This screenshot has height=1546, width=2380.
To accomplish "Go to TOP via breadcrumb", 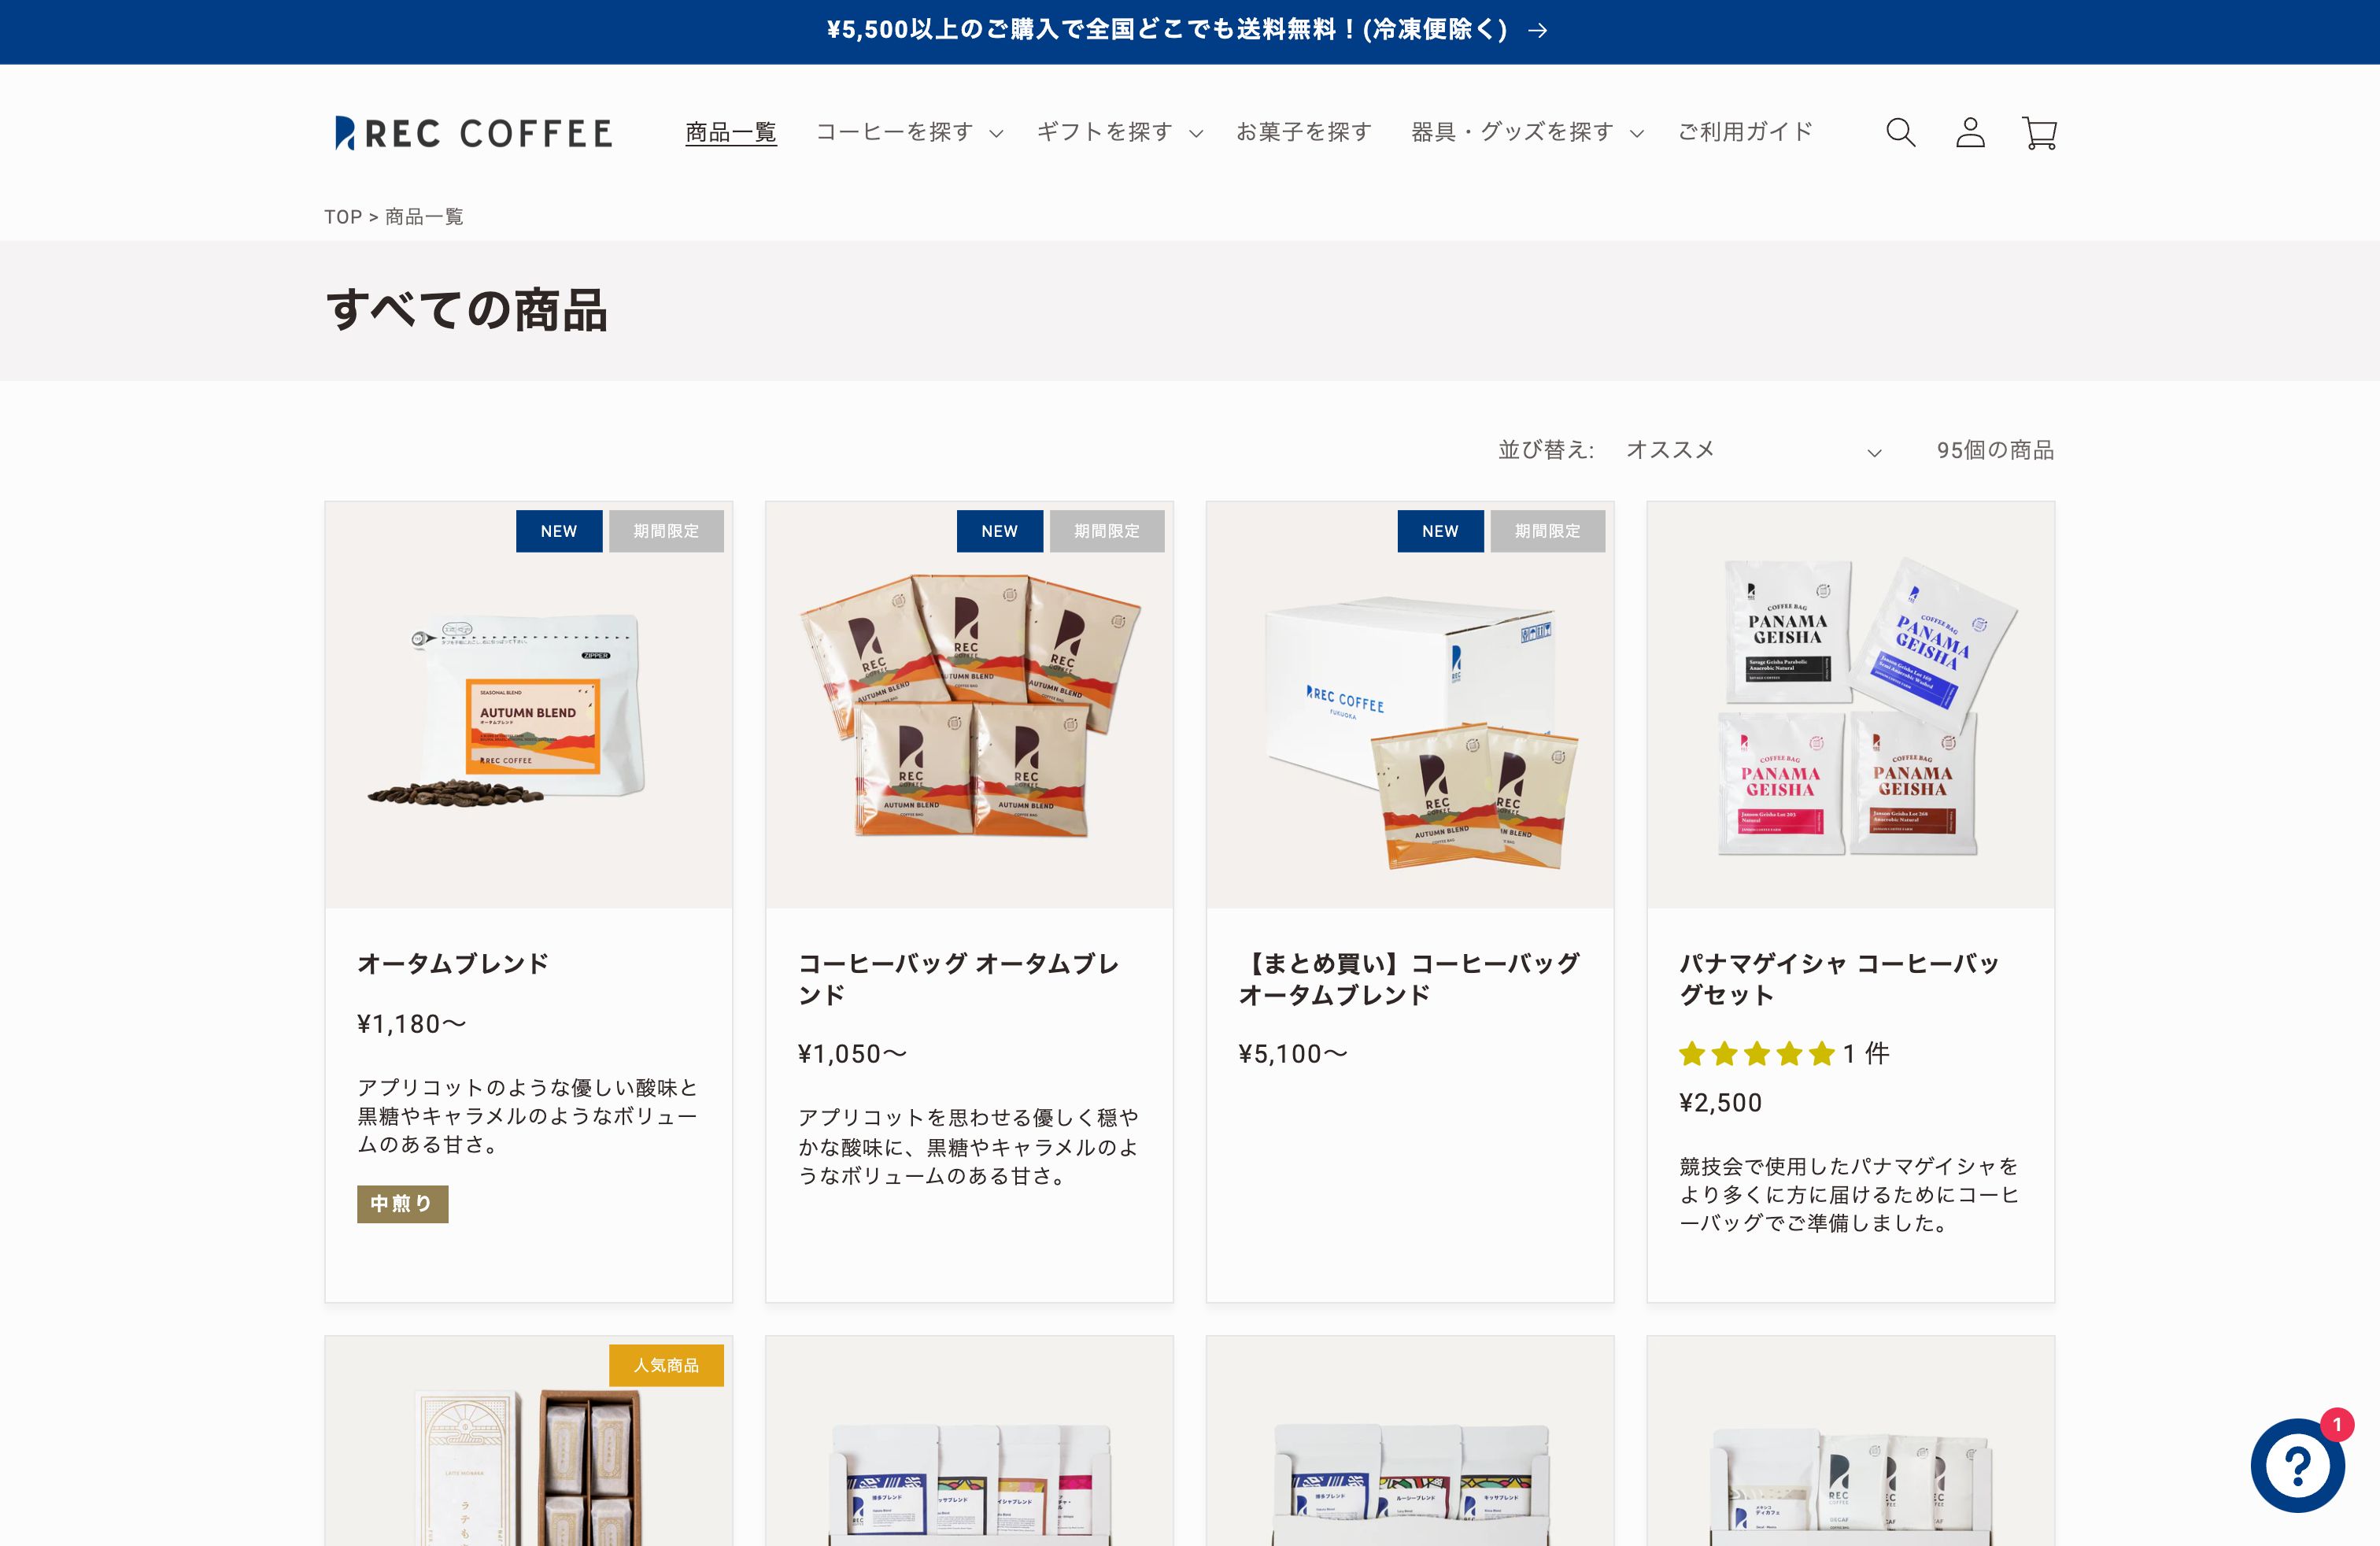I will [x=343, y=216].
